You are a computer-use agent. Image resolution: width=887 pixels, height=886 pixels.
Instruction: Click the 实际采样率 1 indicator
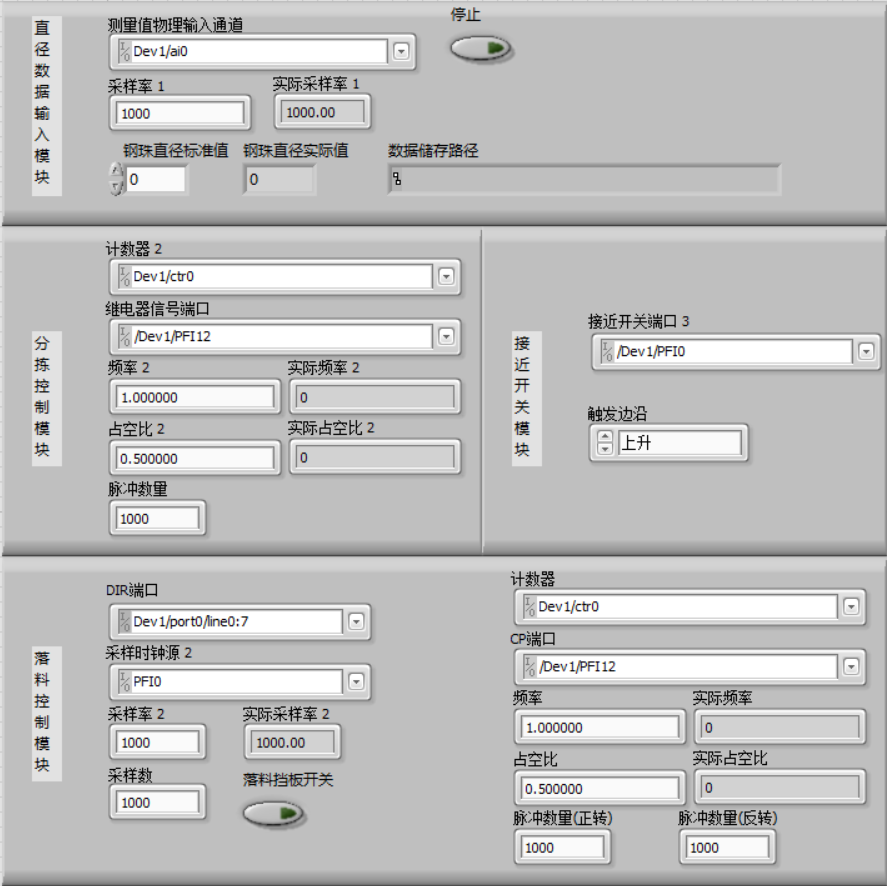(x=322, y=112)
